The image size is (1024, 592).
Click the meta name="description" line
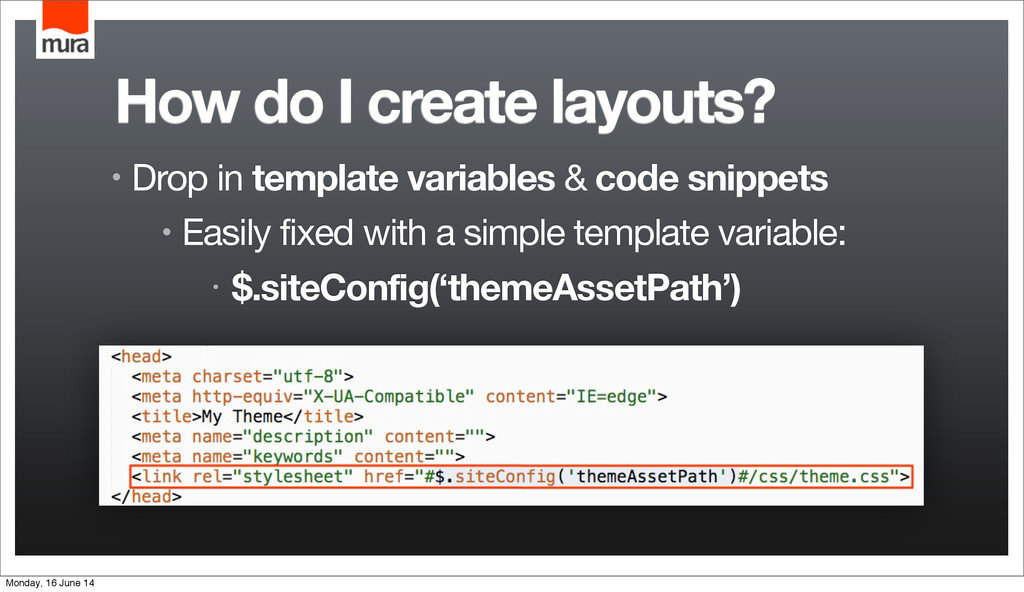click(x=313, y=436)
